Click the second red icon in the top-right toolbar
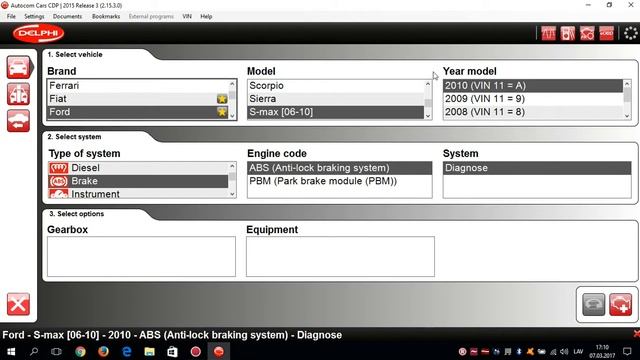Screen dimensions: 640x360 [x=568, y=33]
